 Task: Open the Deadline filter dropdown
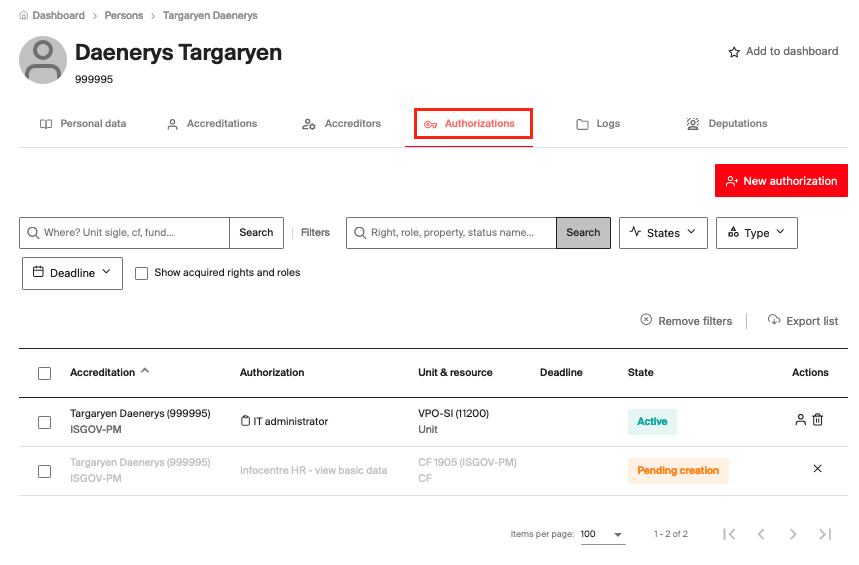pos(72,273)
